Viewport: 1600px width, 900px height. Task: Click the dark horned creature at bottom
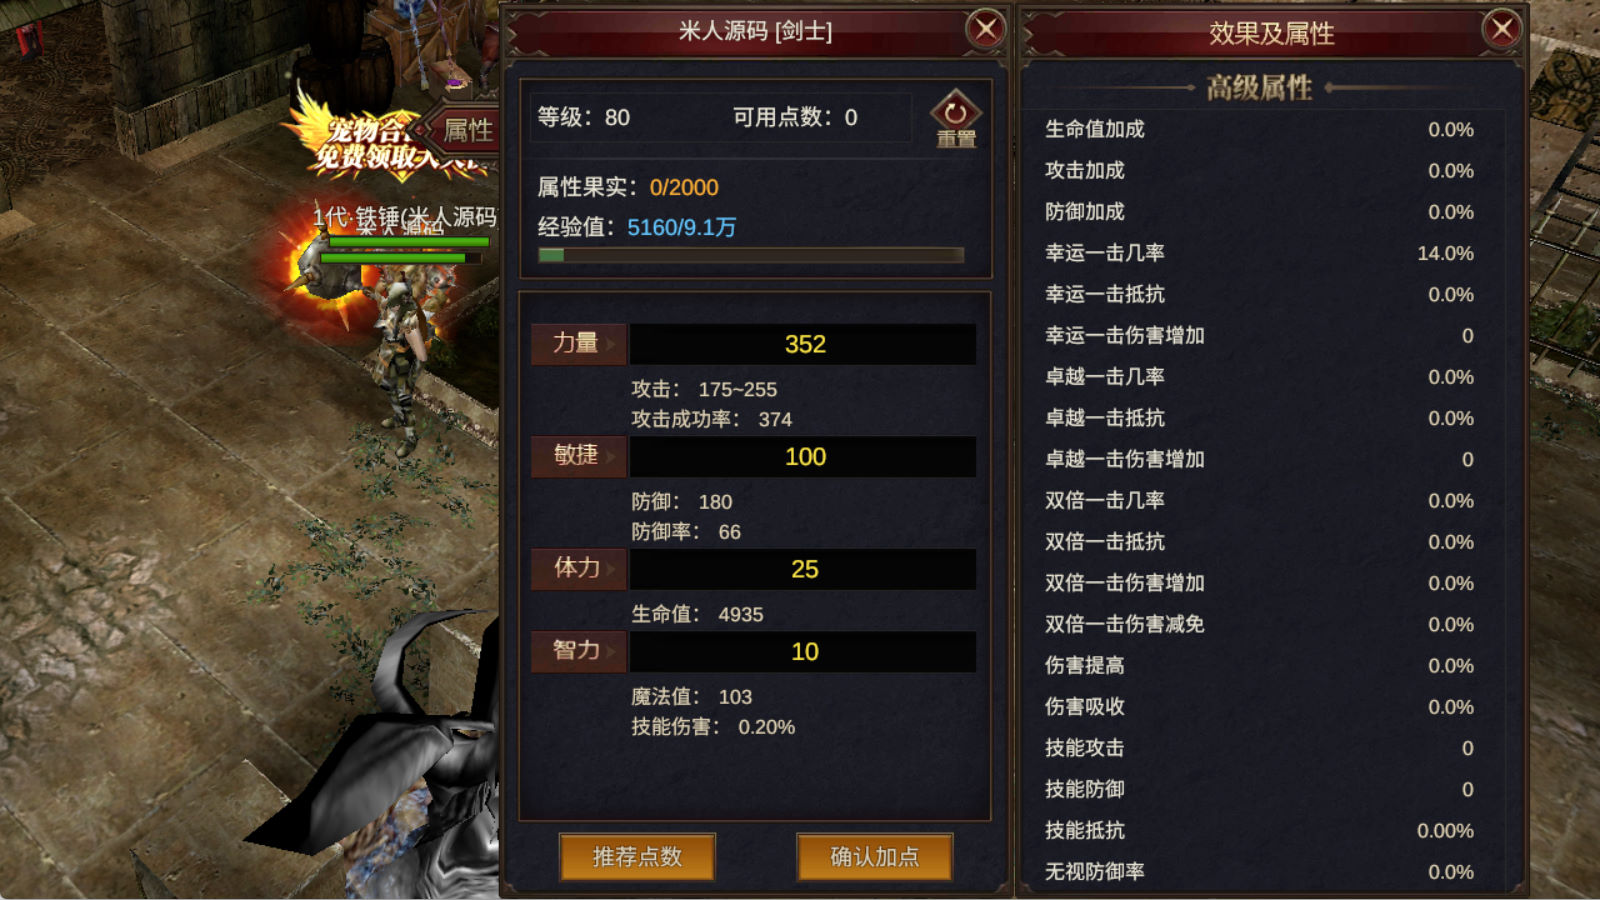(400, 760)
